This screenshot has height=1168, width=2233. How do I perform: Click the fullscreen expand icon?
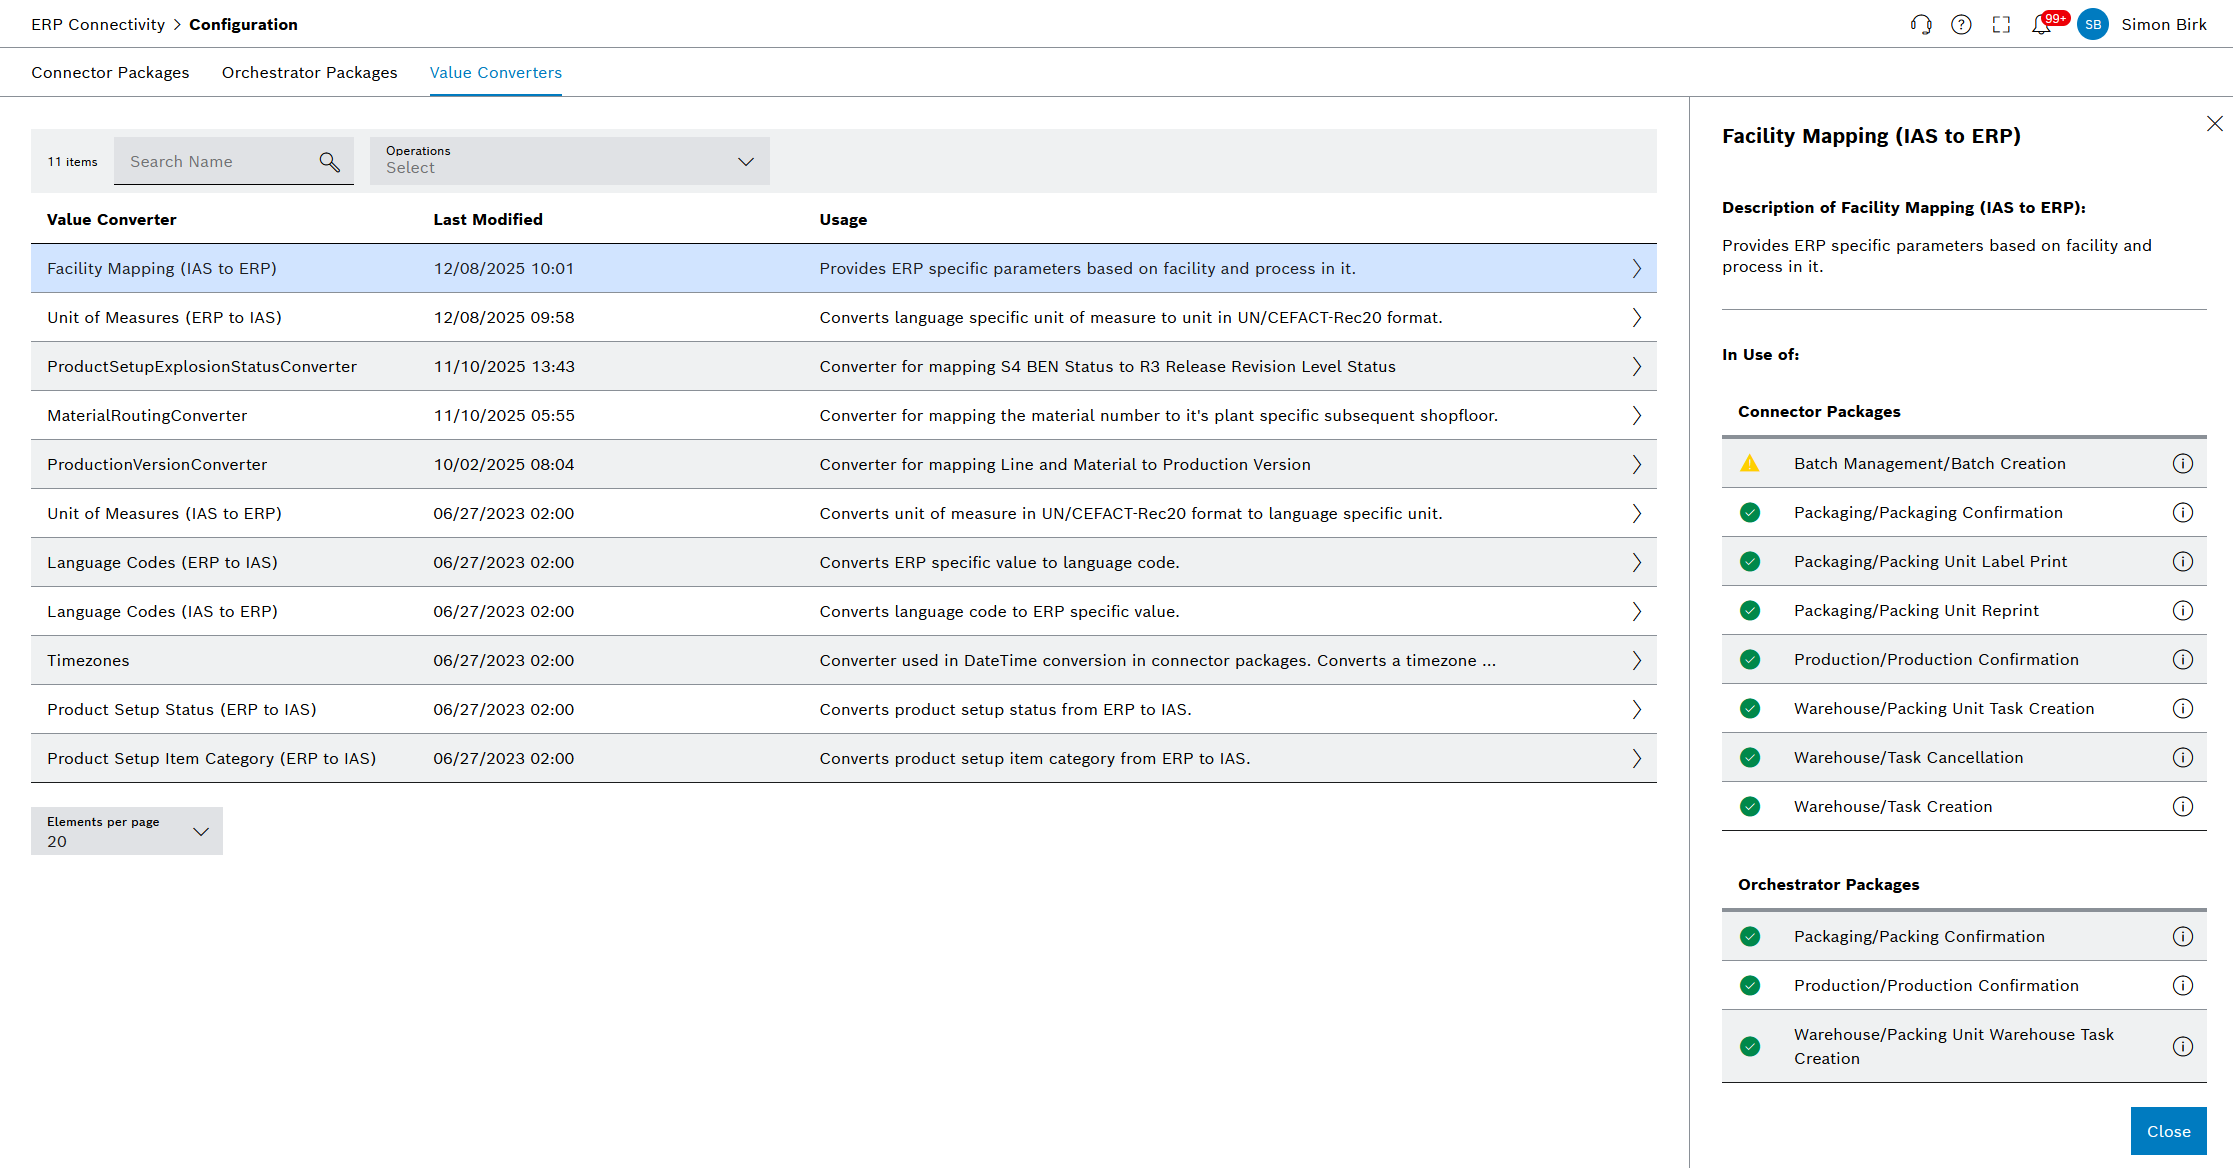[2001, 23]
